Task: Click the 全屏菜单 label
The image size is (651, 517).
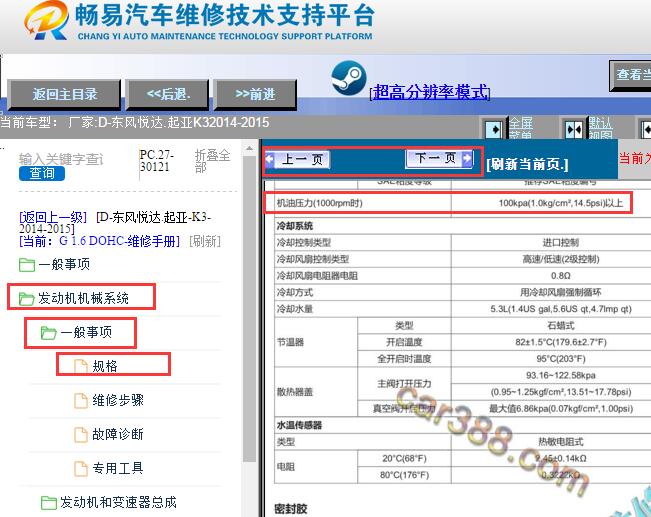Action: click(521, 129)
